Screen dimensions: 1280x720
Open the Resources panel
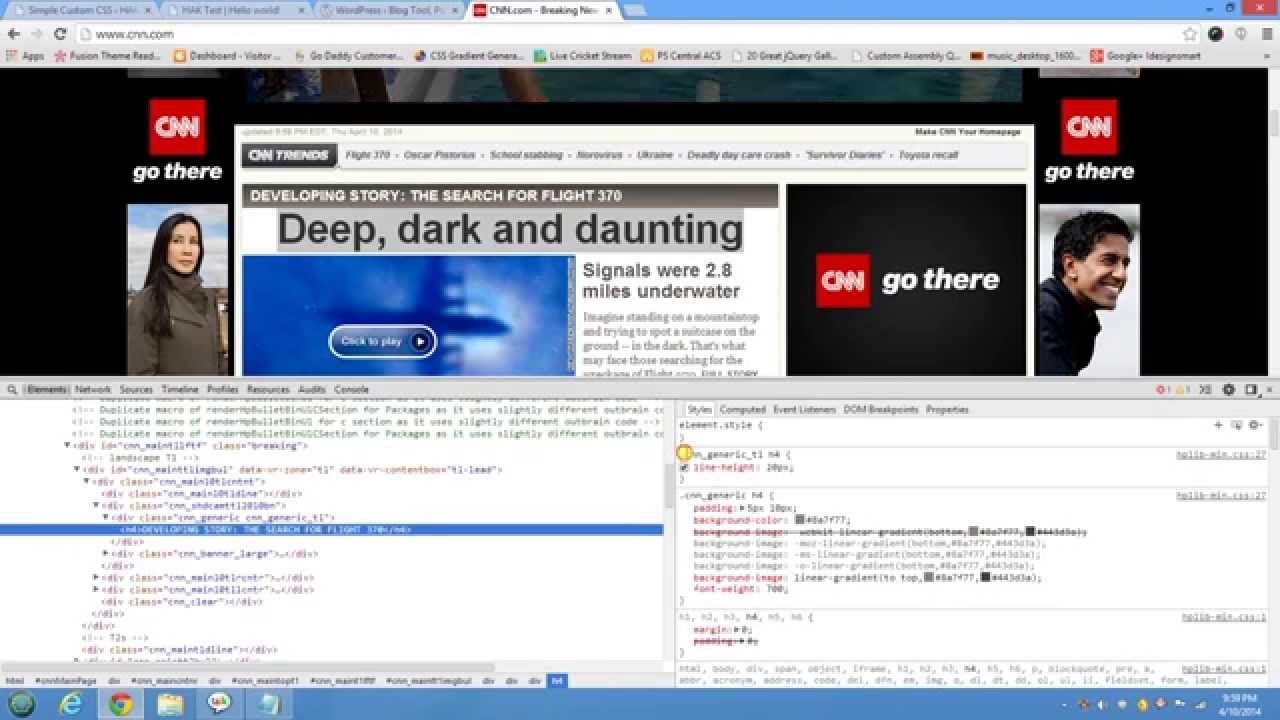268,389
